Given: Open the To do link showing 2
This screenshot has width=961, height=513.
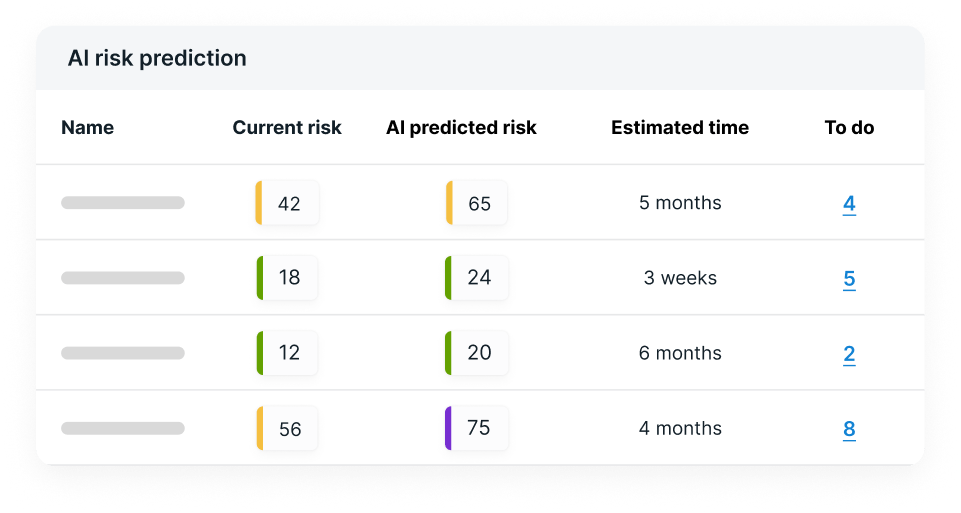Looking at the screenshot, I should pos(849,354).
